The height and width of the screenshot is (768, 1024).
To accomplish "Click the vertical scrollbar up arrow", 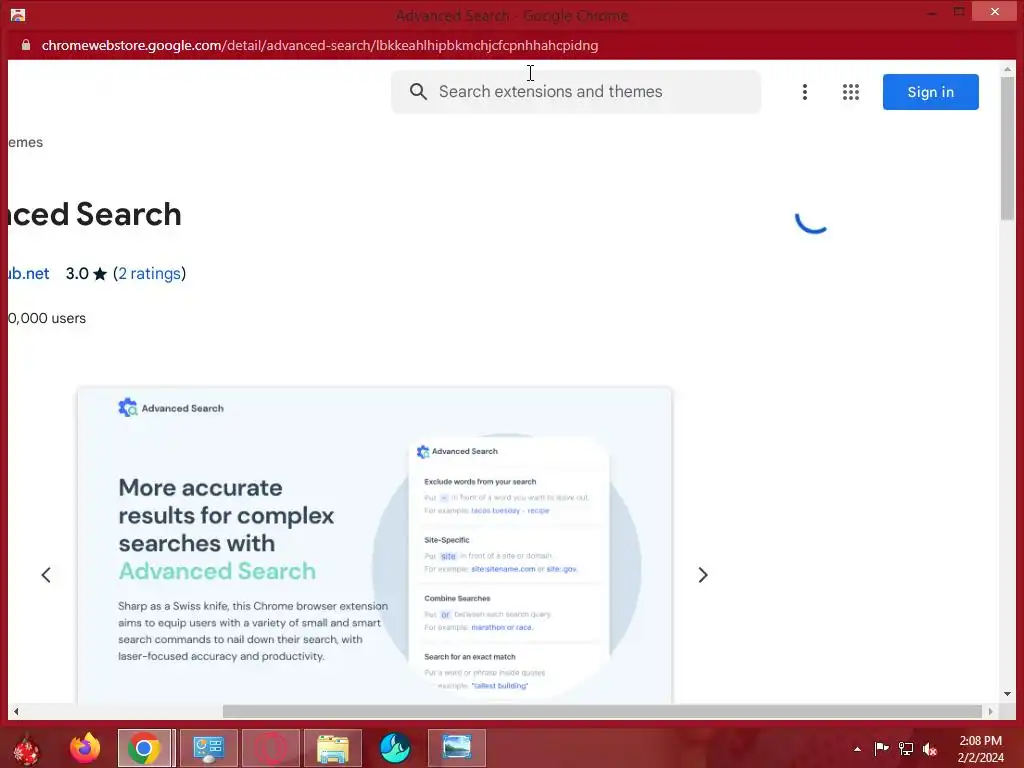I will 1007,69.
